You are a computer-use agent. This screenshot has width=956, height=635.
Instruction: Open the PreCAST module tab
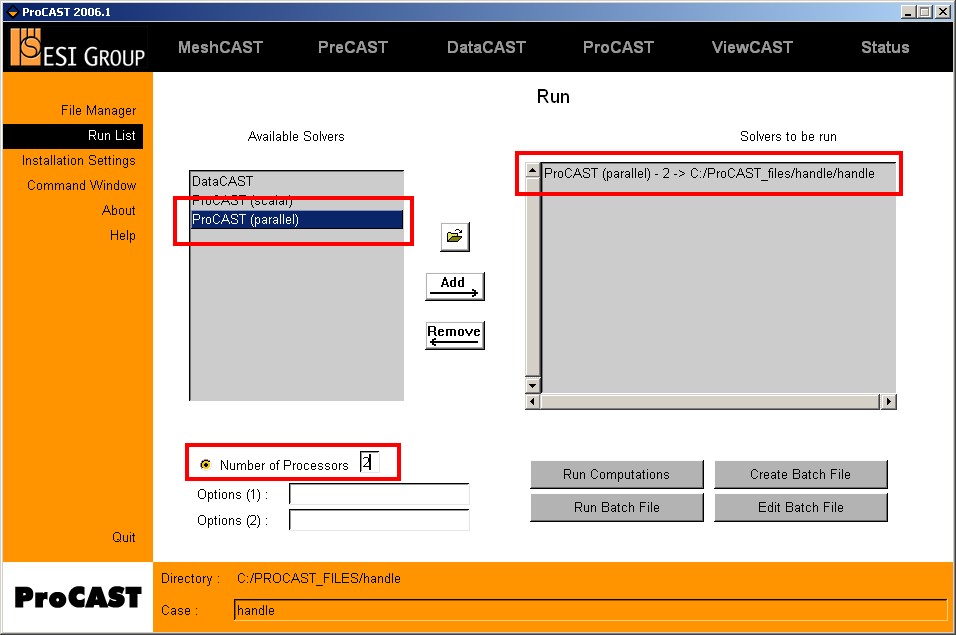(x=352, y=48)
